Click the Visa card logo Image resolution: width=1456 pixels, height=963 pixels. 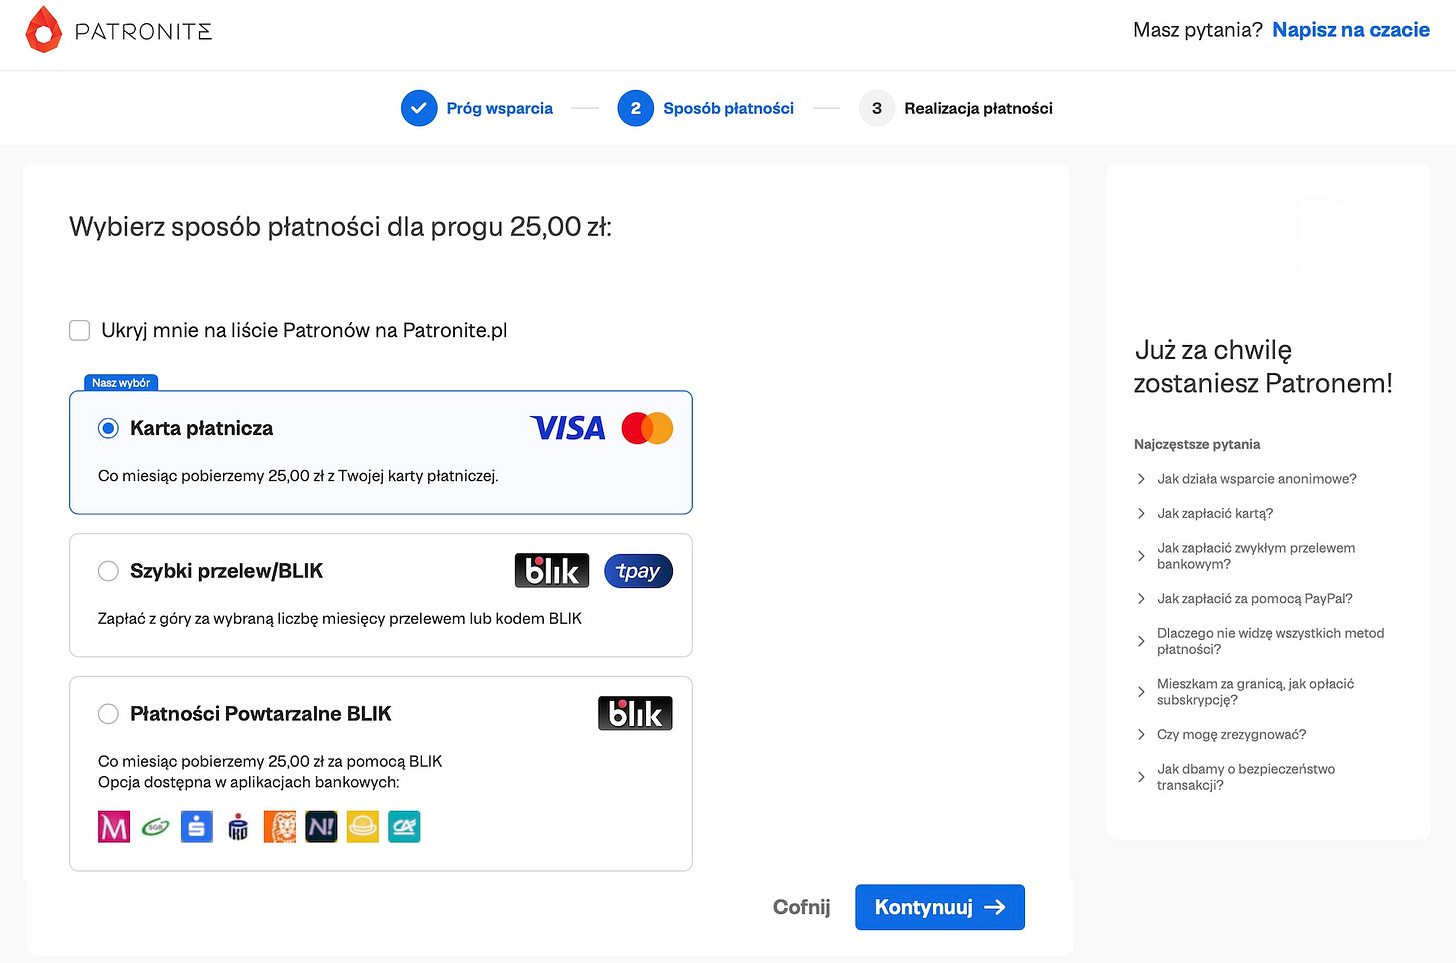567,428
